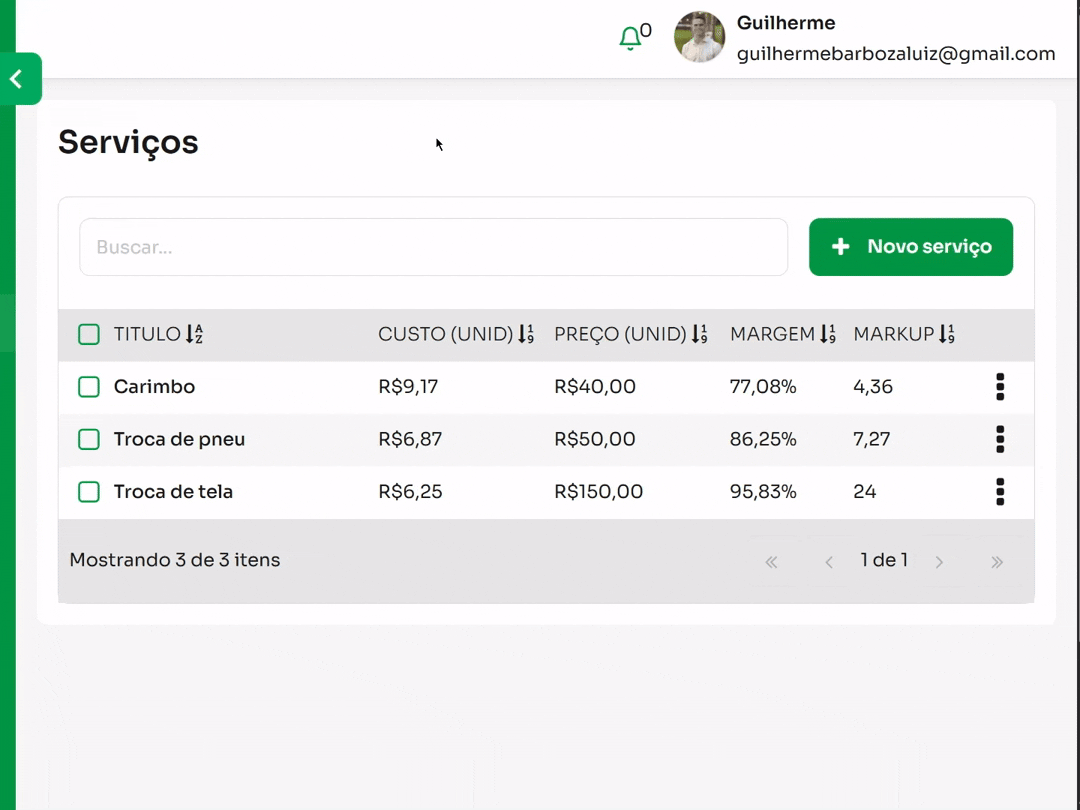Toggle the select-all checkbox in table header
The height and width of the screenshot is (810, 1080).
pos(89,334)
